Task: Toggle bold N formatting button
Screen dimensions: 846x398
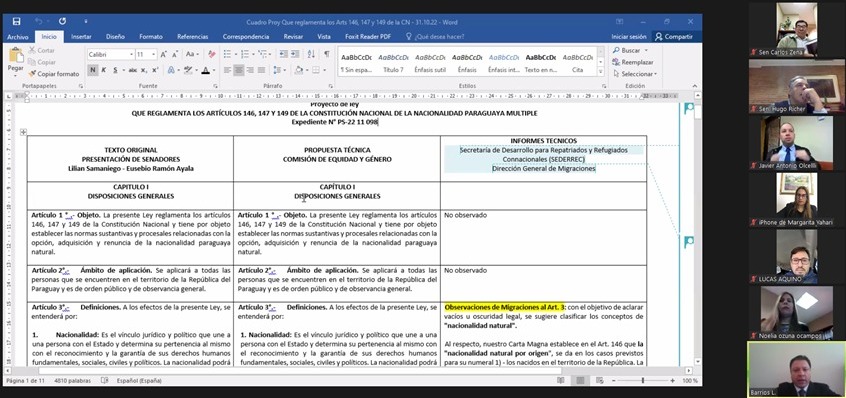Action: pyautogui.click(x=93, y=70)
